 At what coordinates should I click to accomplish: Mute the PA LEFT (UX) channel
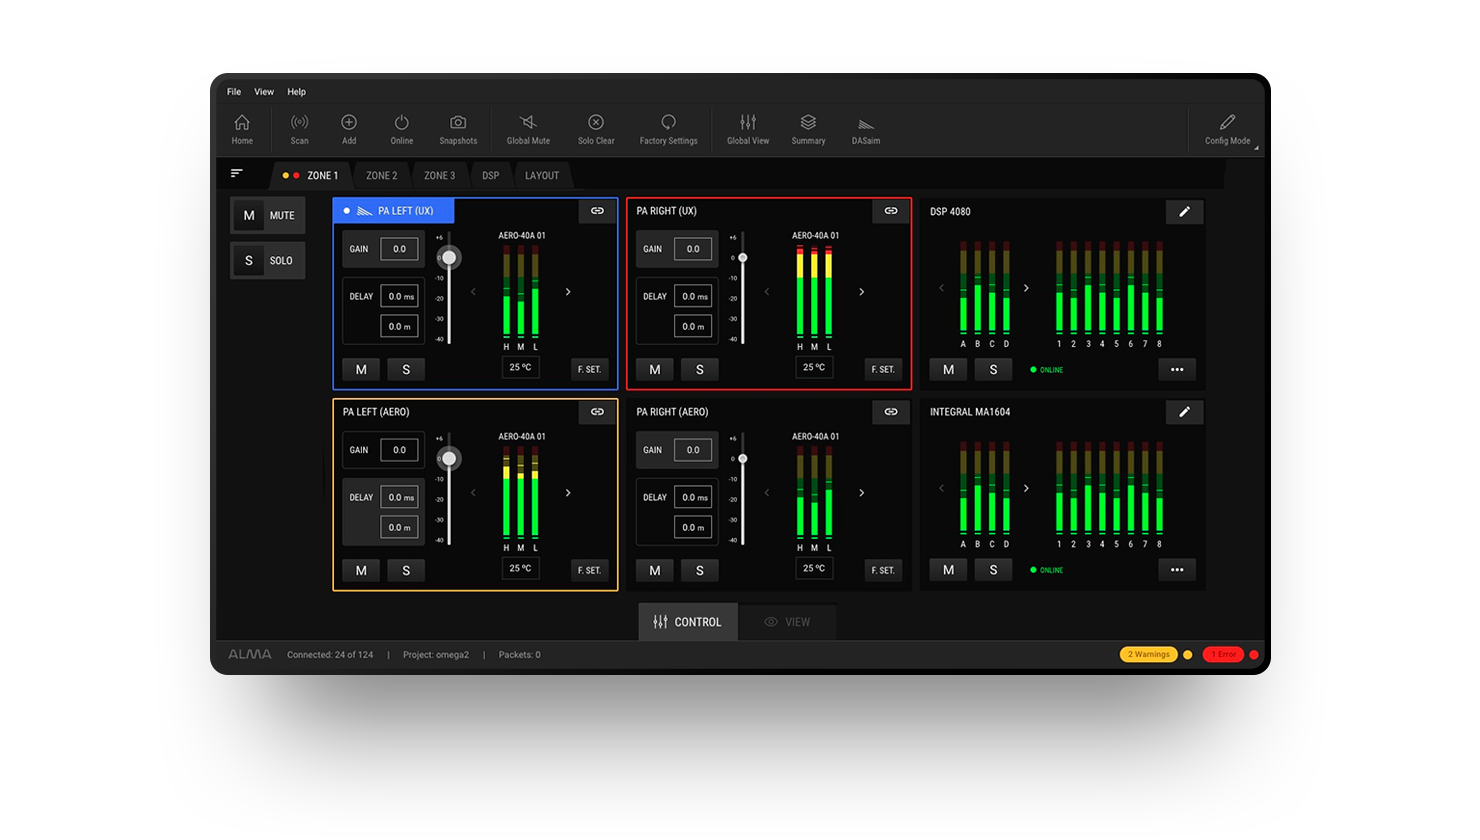[x=361, y=369]
